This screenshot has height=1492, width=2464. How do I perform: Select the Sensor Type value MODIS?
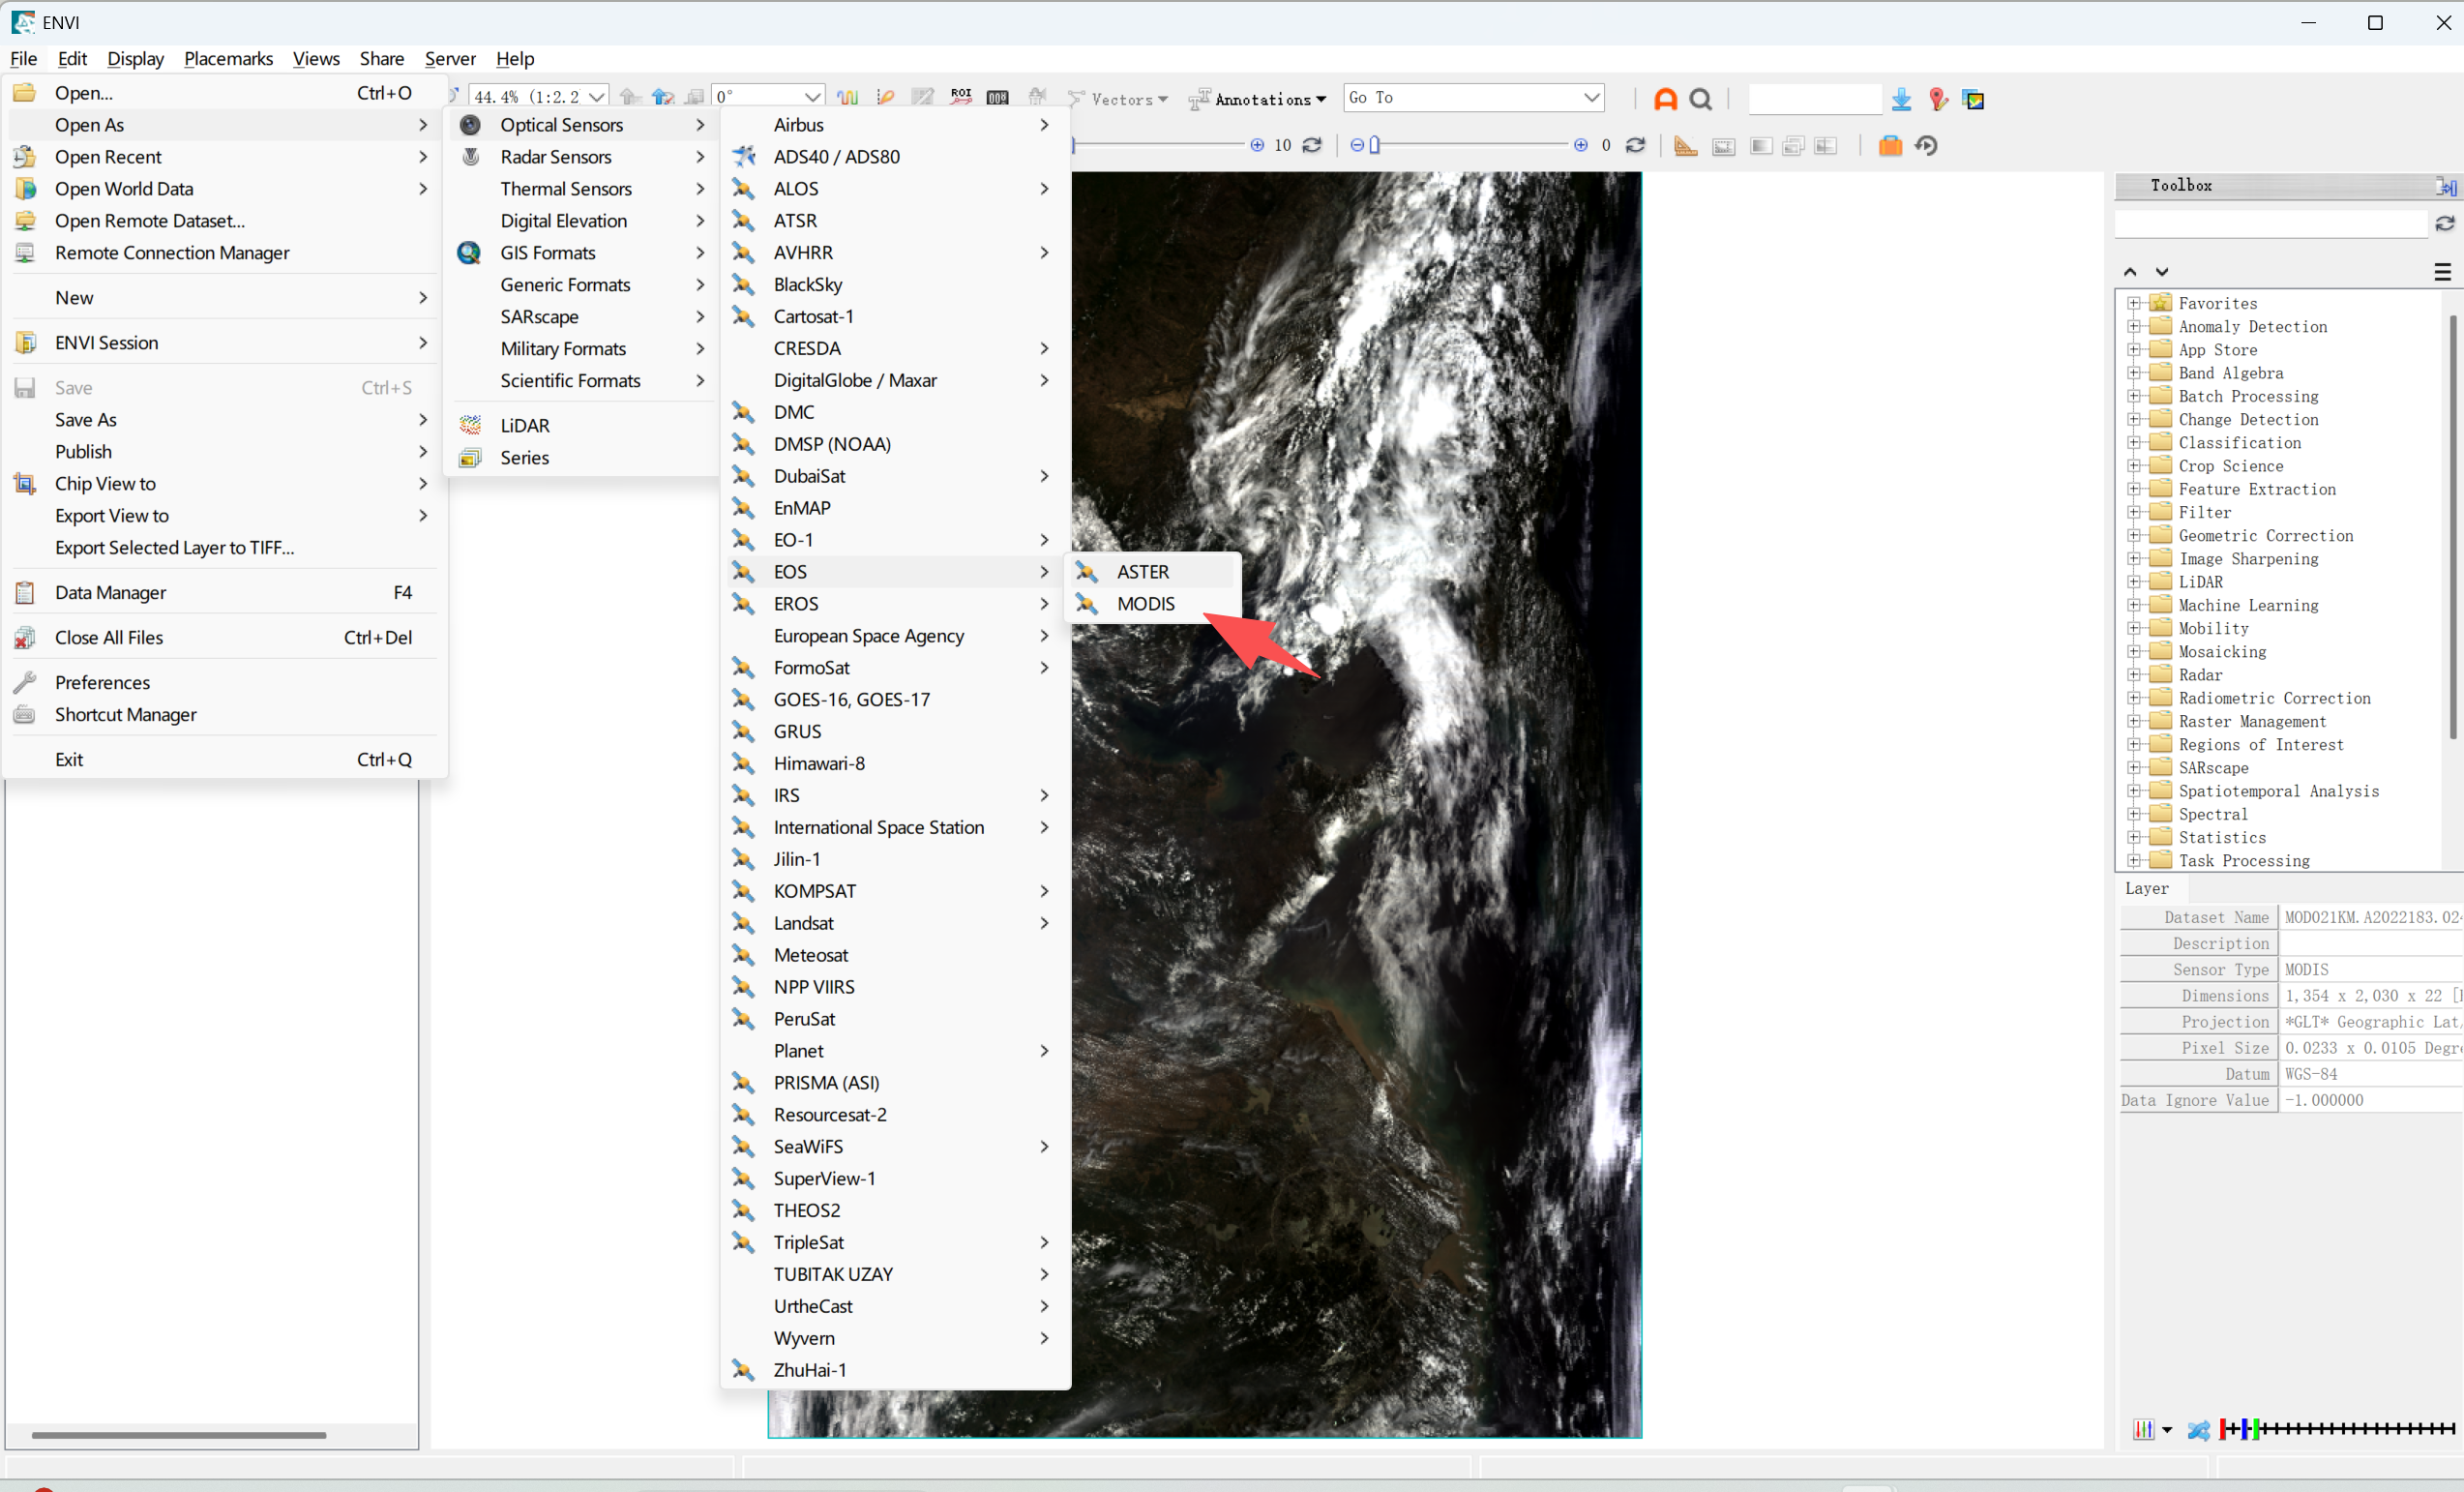[2306, 969]
